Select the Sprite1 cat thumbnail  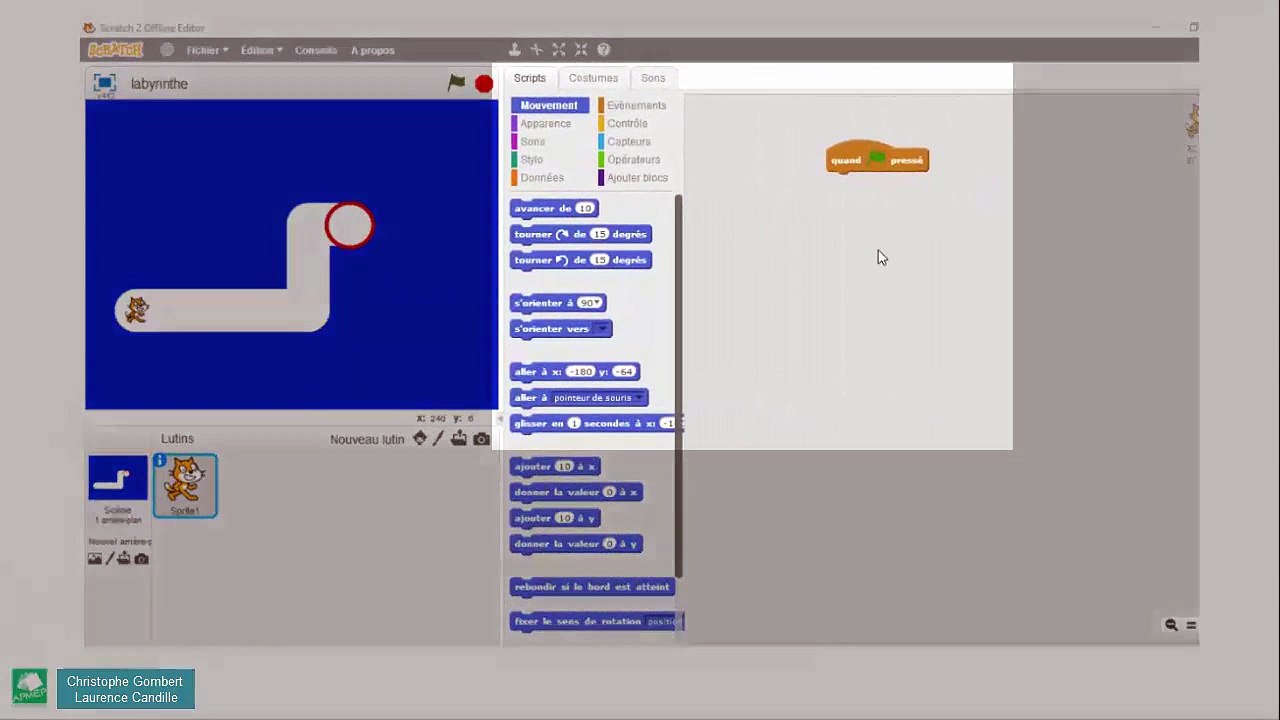tap(185, 486)
